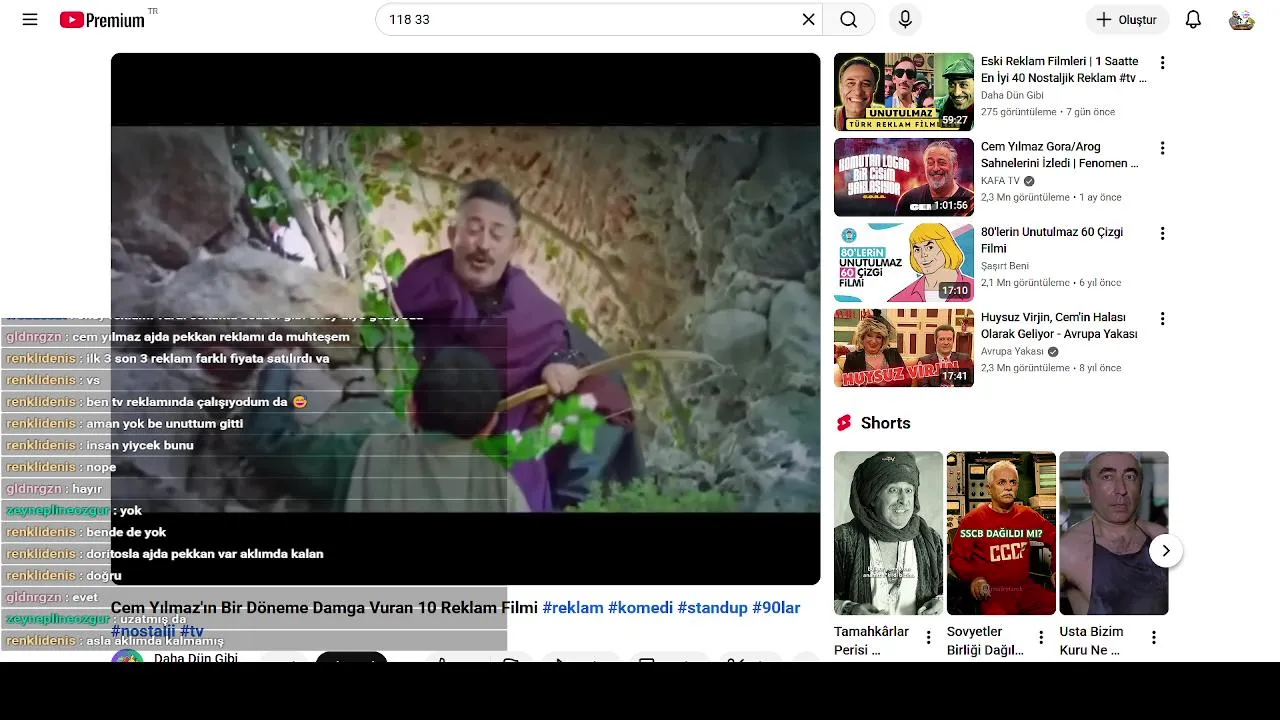
Task: Visit KAFA TV channel link
Action: [x=1000, y=181]
